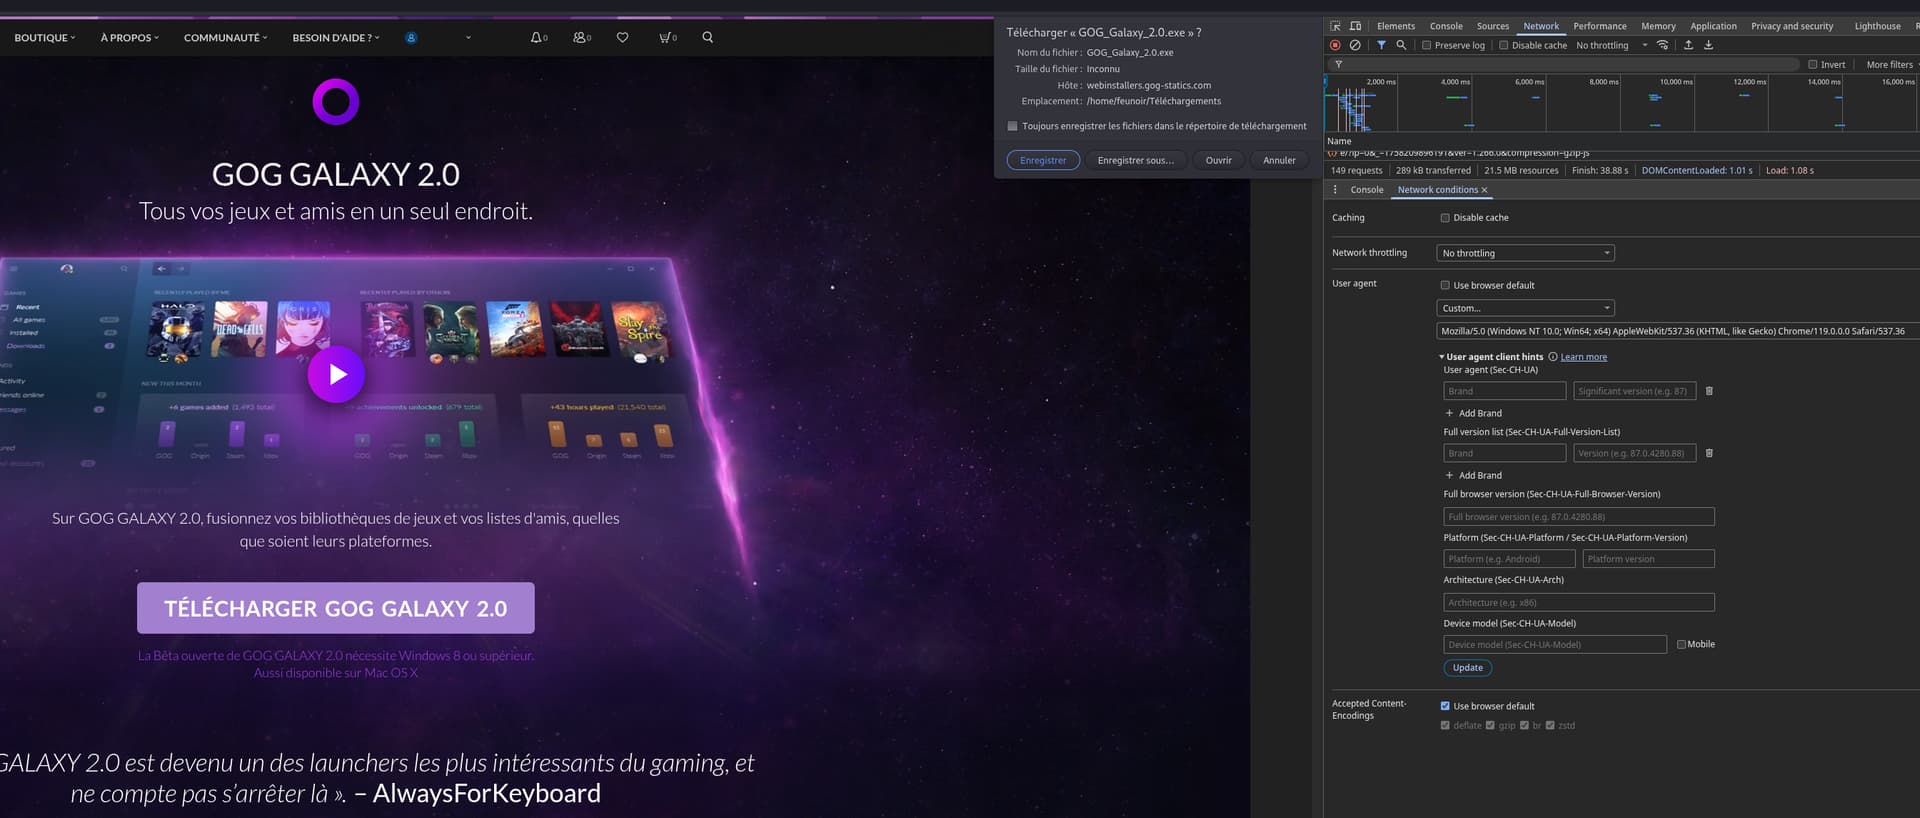Tick 'Use browser default' under User agent
The width and height of the screenshot is (1920, 818).
pos(1445,286)
